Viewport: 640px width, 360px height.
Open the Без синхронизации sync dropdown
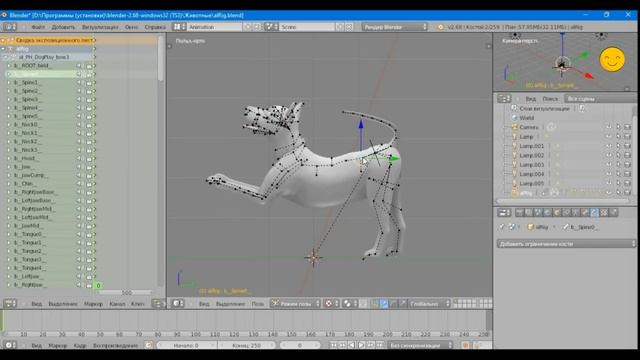[420, 345]
